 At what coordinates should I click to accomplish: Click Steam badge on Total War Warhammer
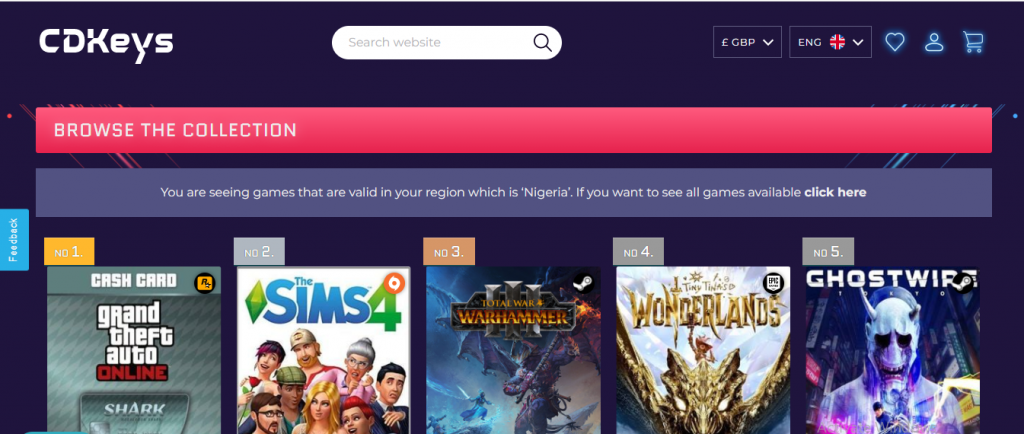click(584, 283)
